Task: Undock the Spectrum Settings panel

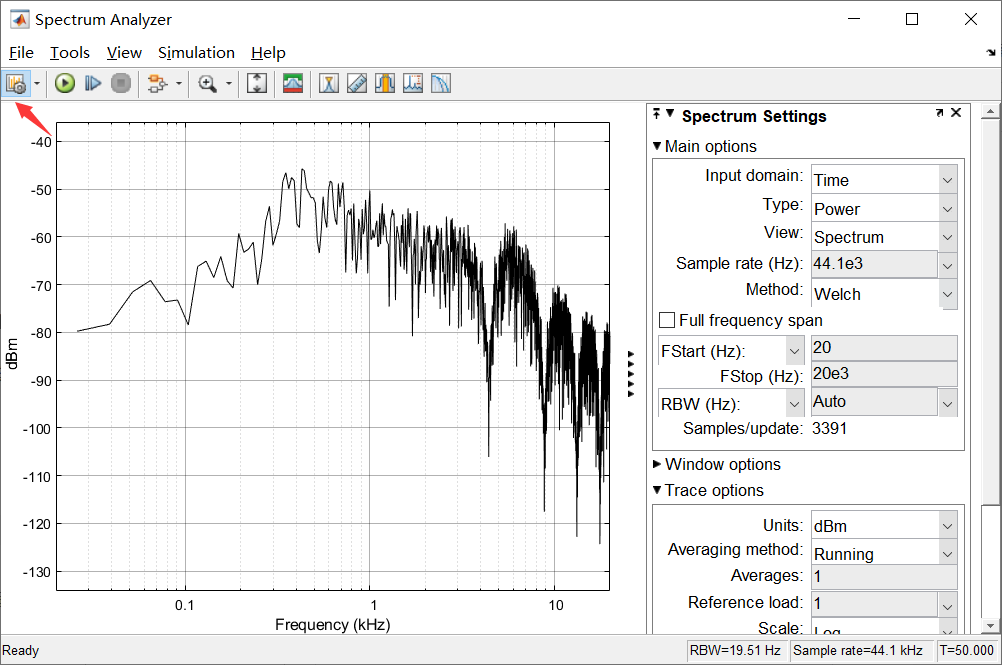Action: pos(939,112)
